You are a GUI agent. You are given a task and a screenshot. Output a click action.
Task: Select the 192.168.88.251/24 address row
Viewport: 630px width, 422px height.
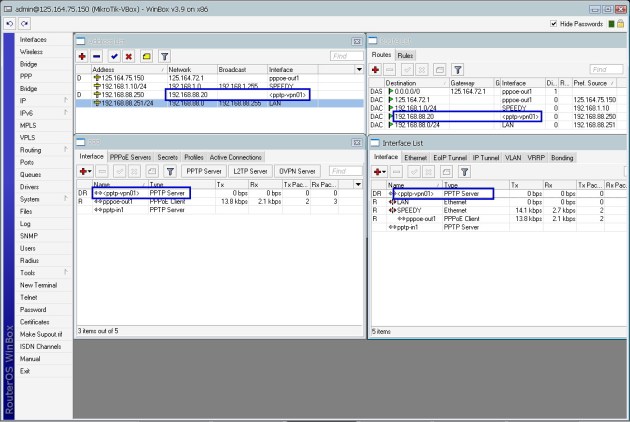219,103
